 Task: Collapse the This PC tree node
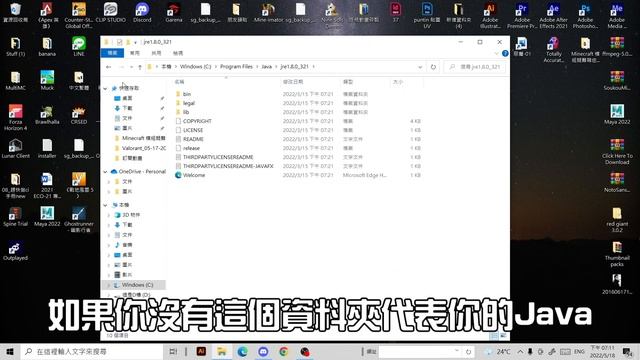coord(105,205)
